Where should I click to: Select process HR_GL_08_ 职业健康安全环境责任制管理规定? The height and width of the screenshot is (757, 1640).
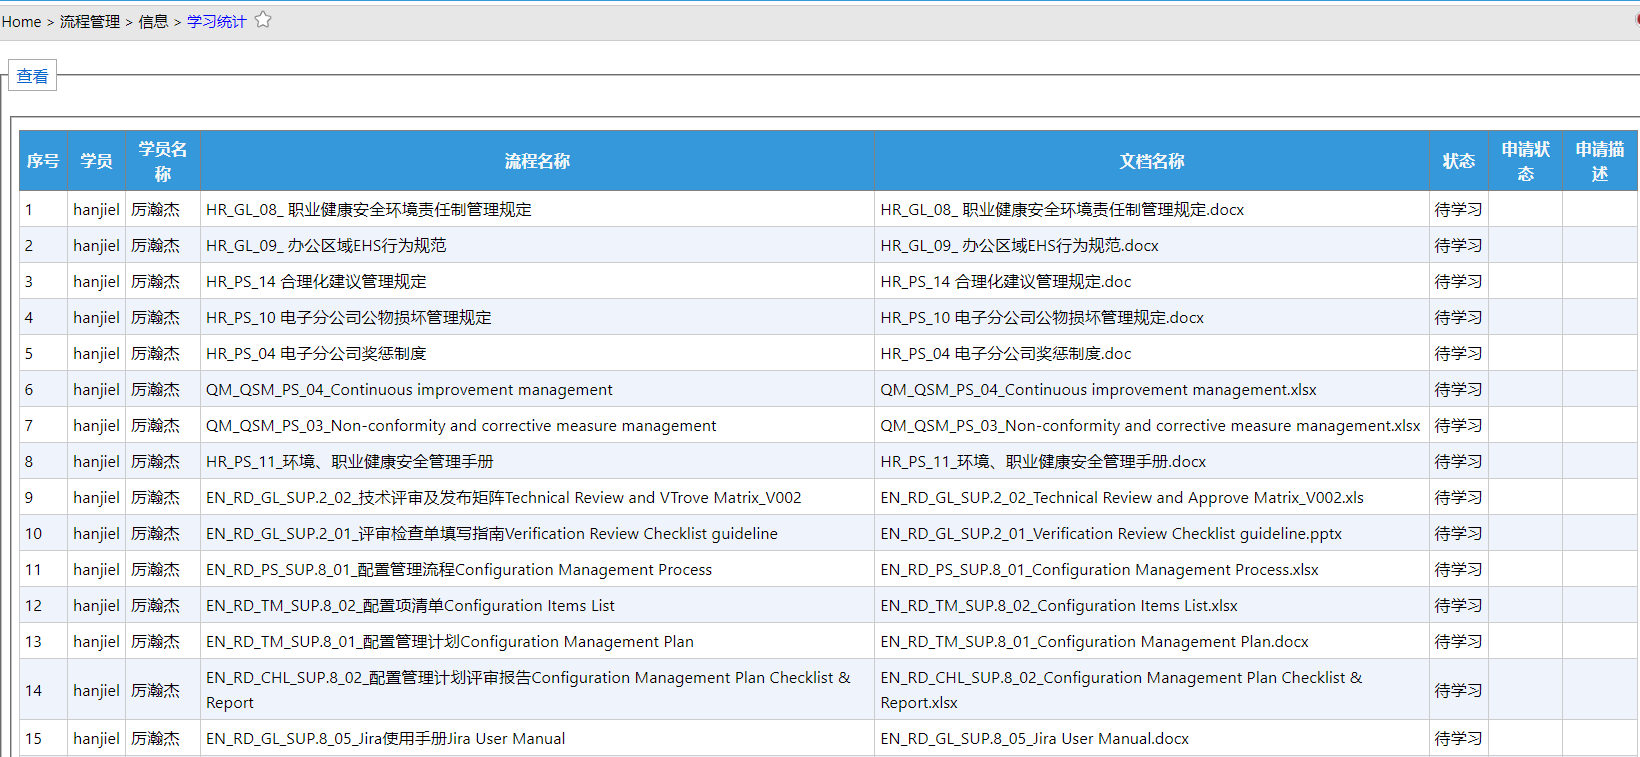pos(369,210)
